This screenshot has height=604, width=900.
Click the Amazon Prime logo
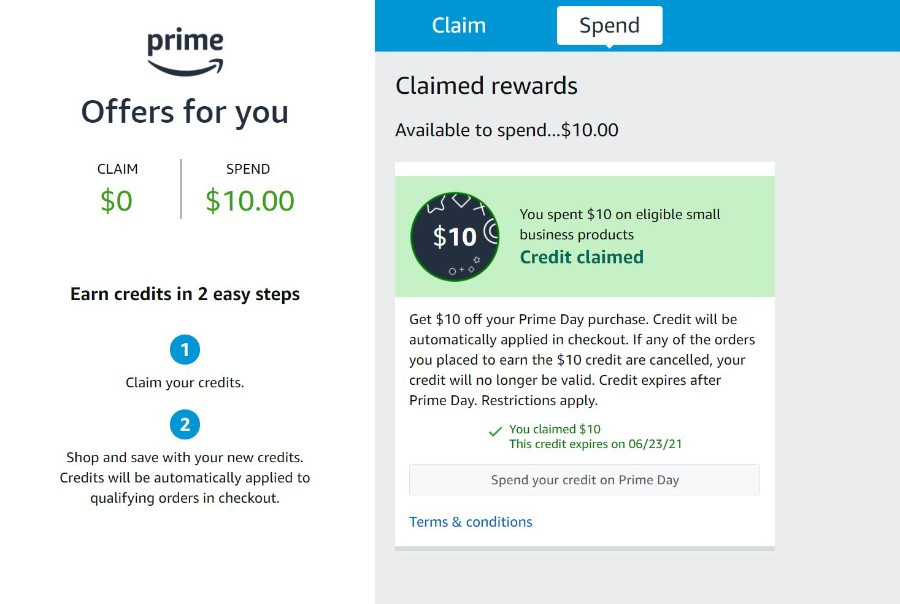(185, 52)
